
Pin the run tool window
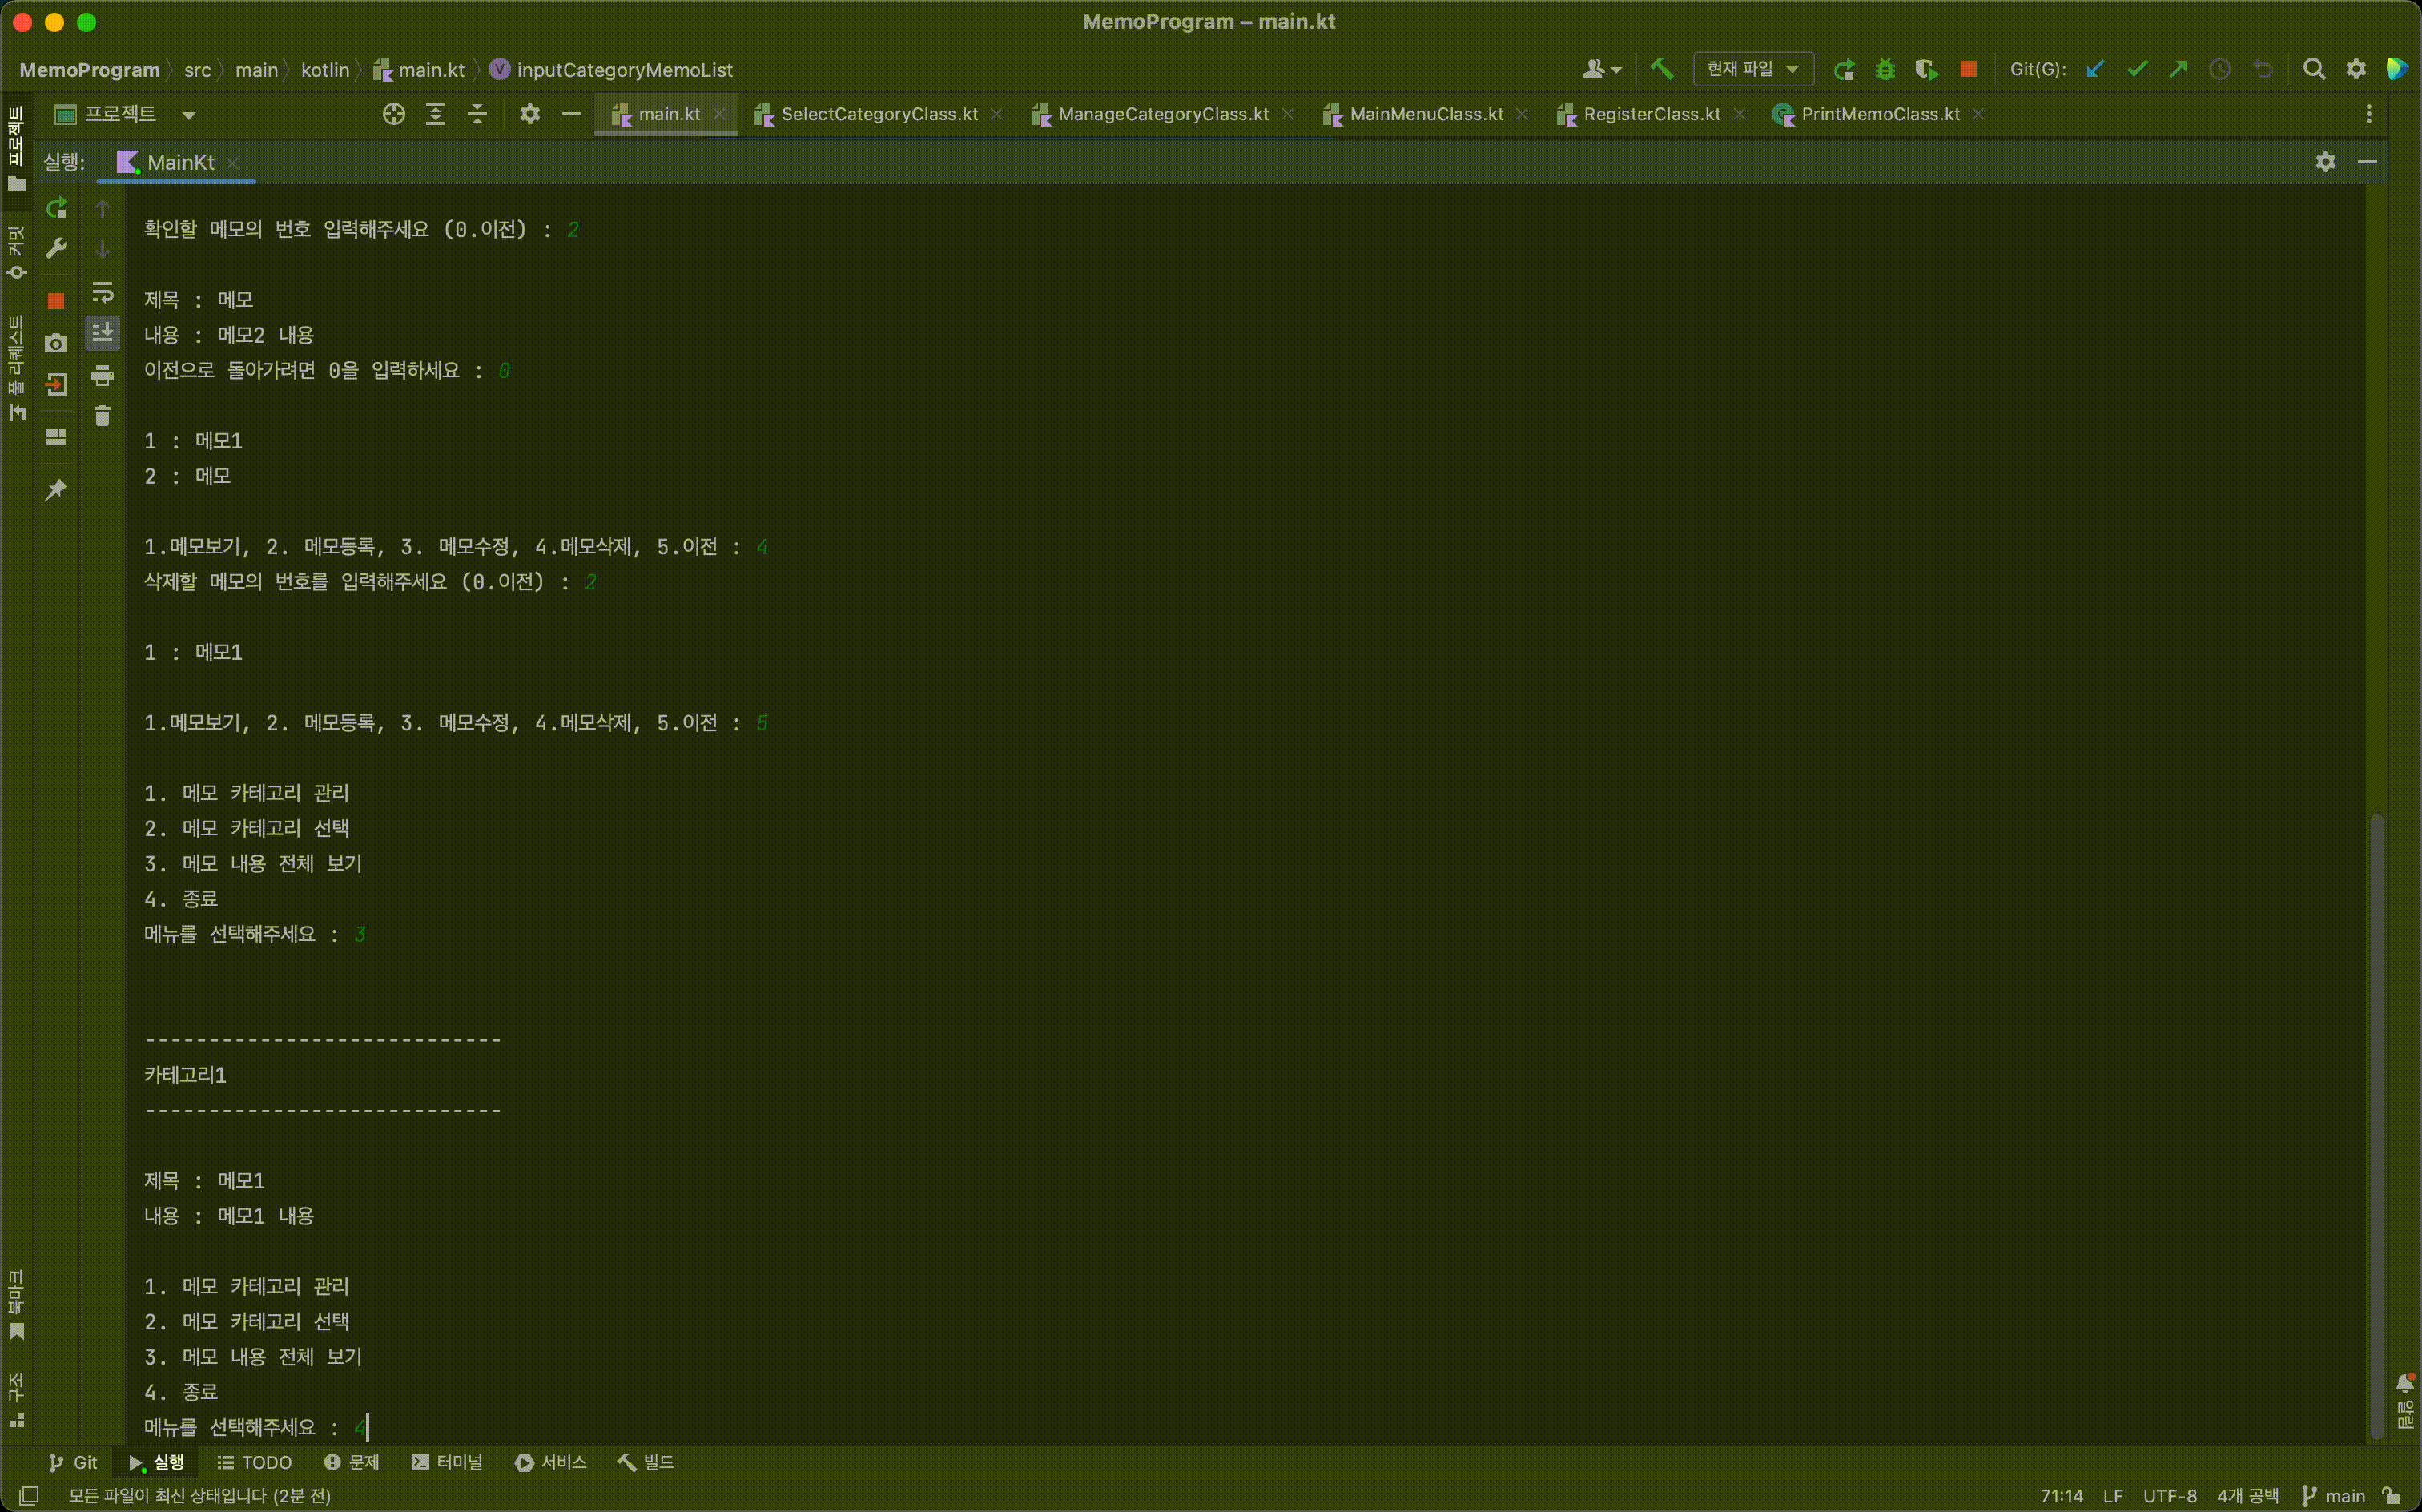(56, 489)
